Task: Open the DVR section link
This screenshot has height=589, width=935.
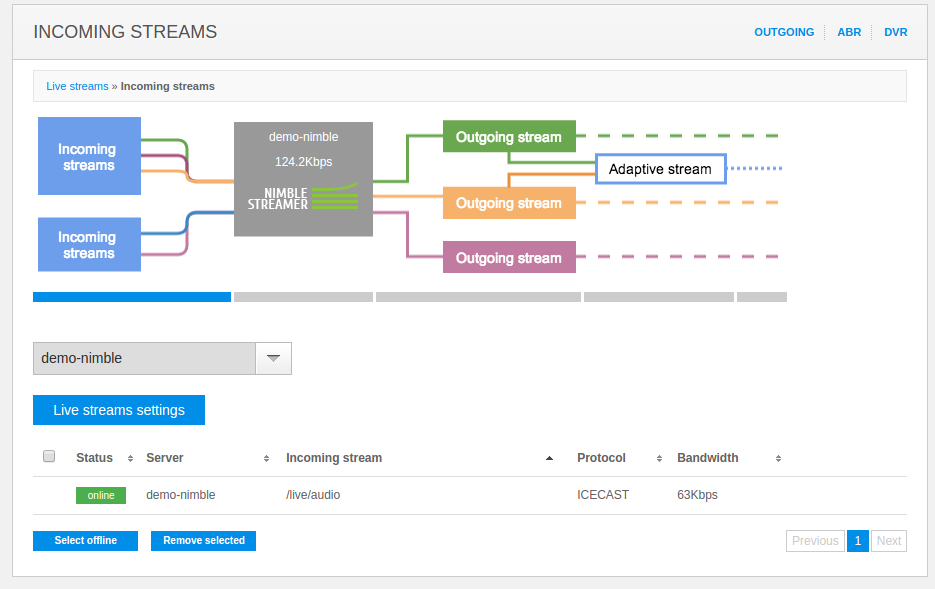Action: 895,32
